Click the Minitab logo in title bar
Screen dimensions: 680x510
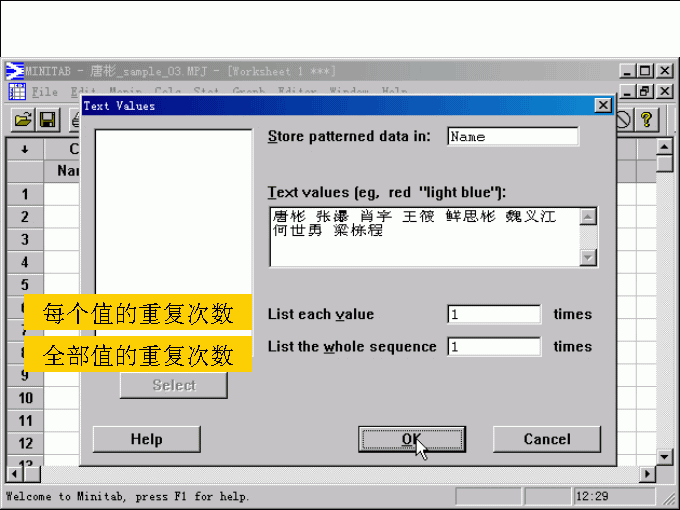coord(15,71)
